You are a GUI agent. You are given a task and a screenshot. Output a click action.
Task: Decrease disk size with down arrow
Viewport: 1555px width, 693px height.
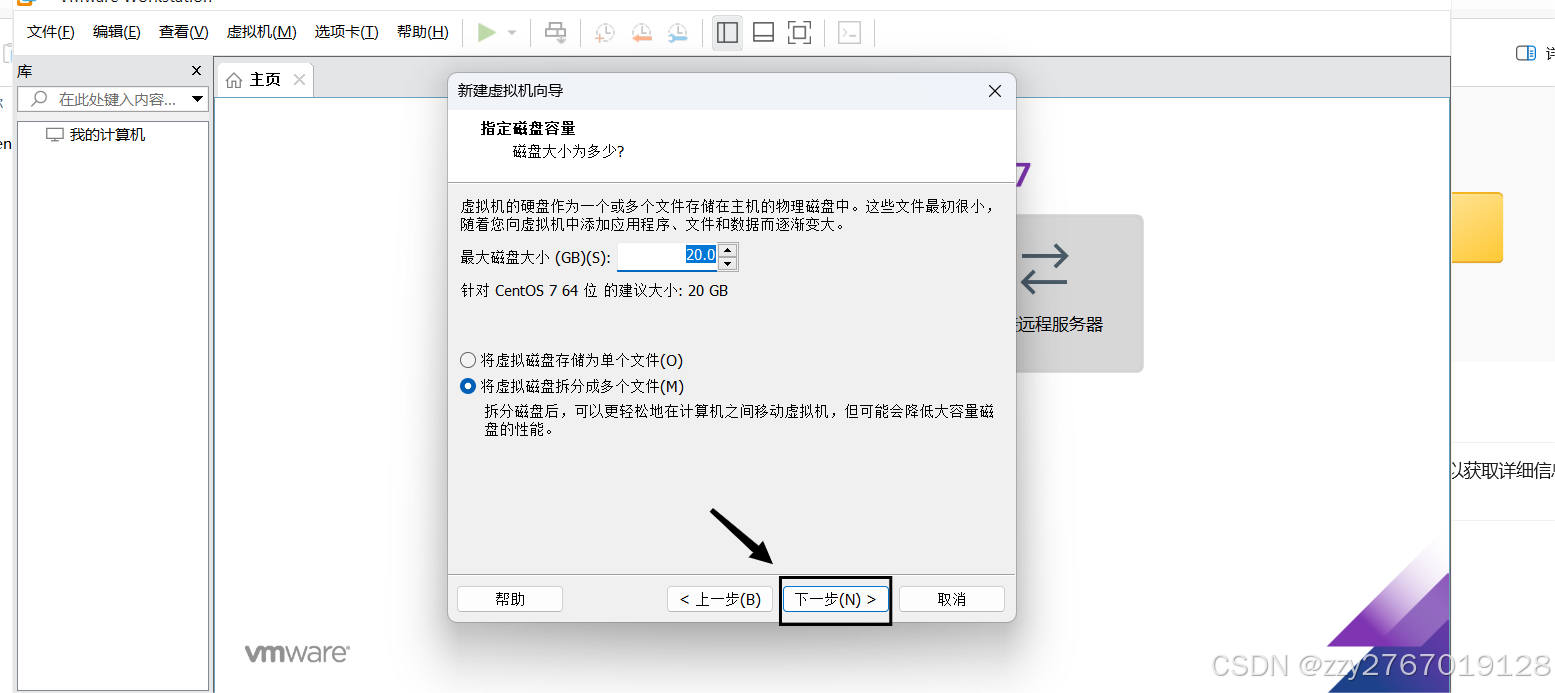pos(728,264)
